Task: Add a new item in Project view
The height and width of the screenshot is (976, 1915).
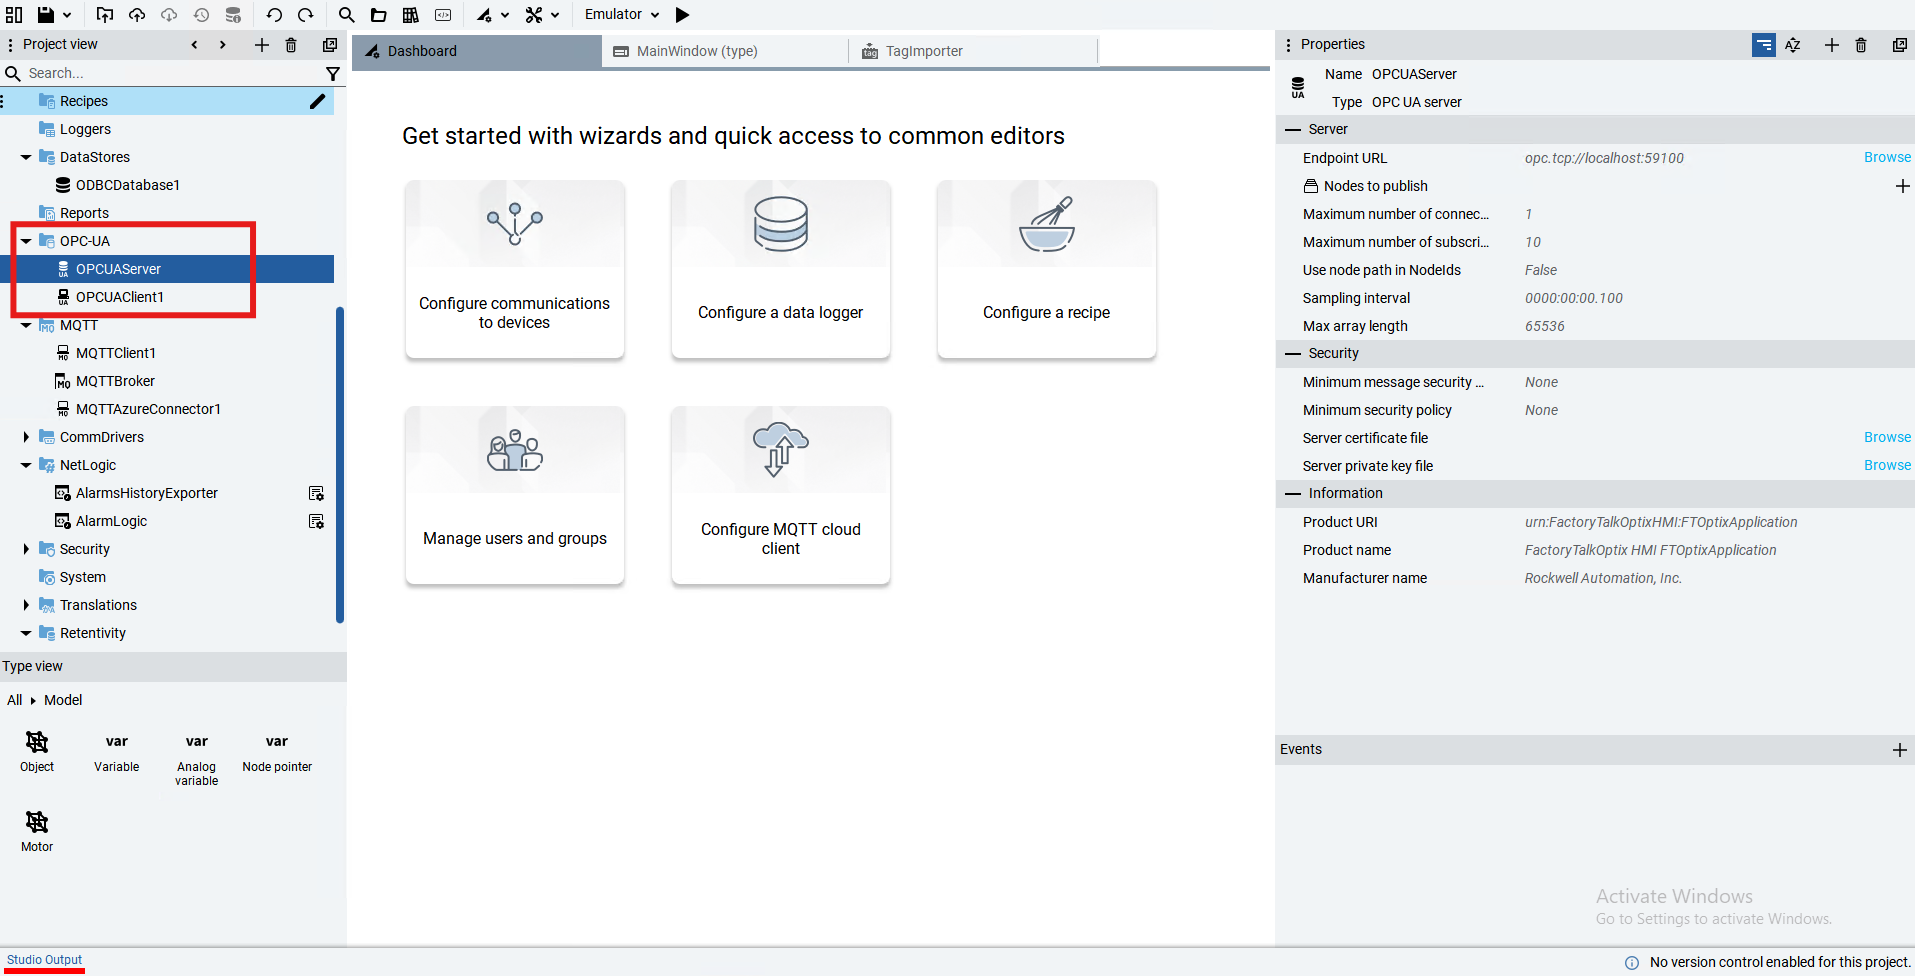Action: click(x=262, y=45)
